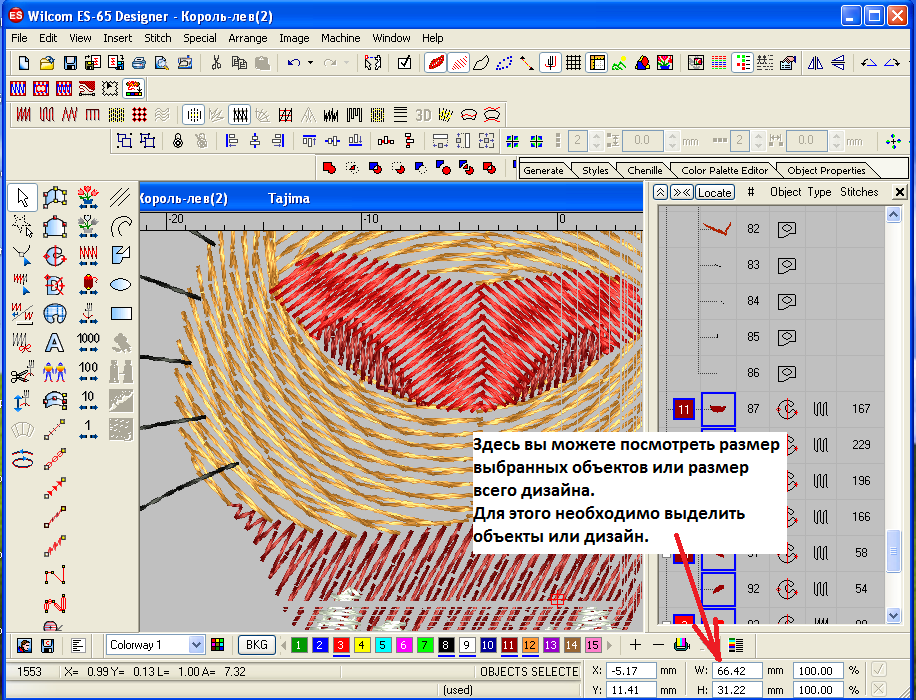Select the arrow Select Object tool
The width and height of the screenshot is (916, 700).
[x=23, y=197]
